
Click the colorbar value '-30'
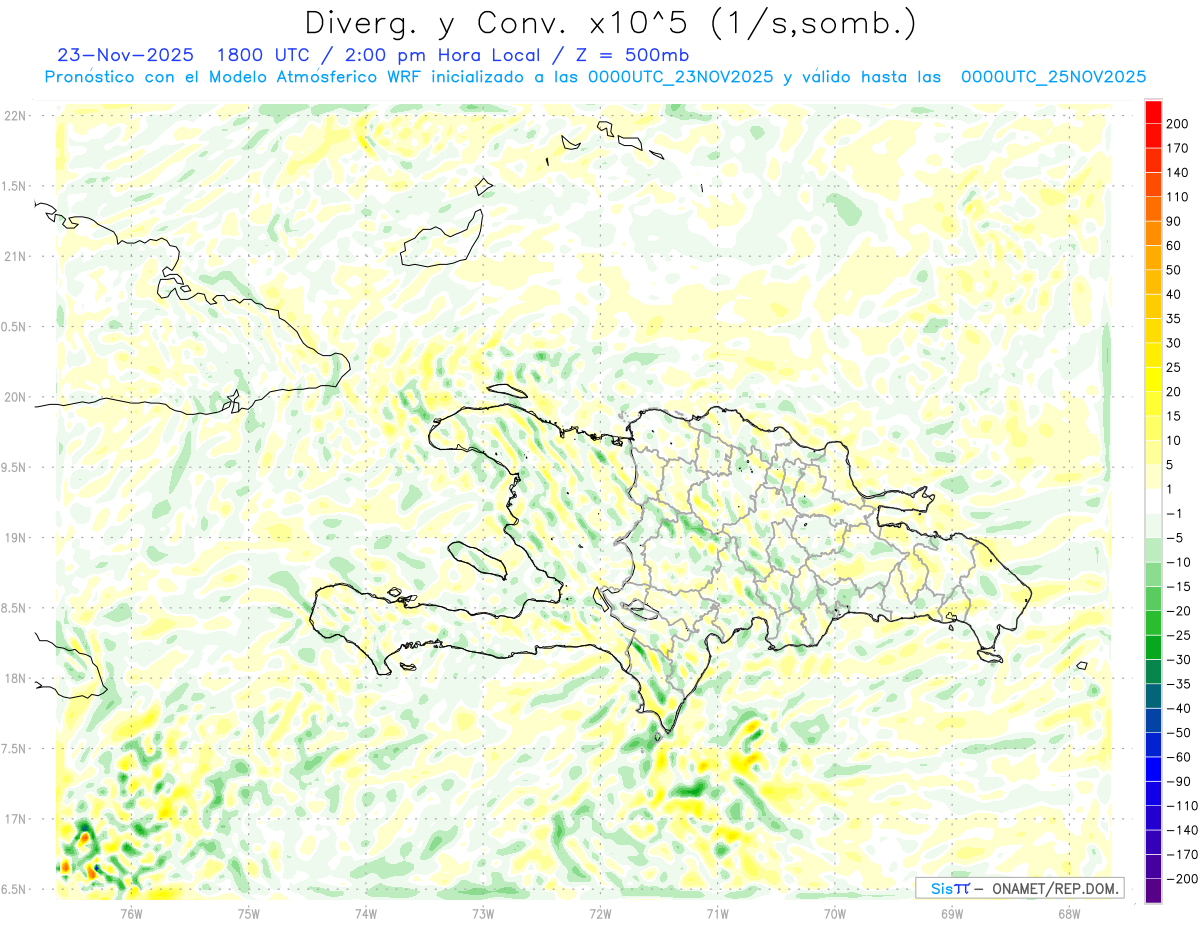1178,659
